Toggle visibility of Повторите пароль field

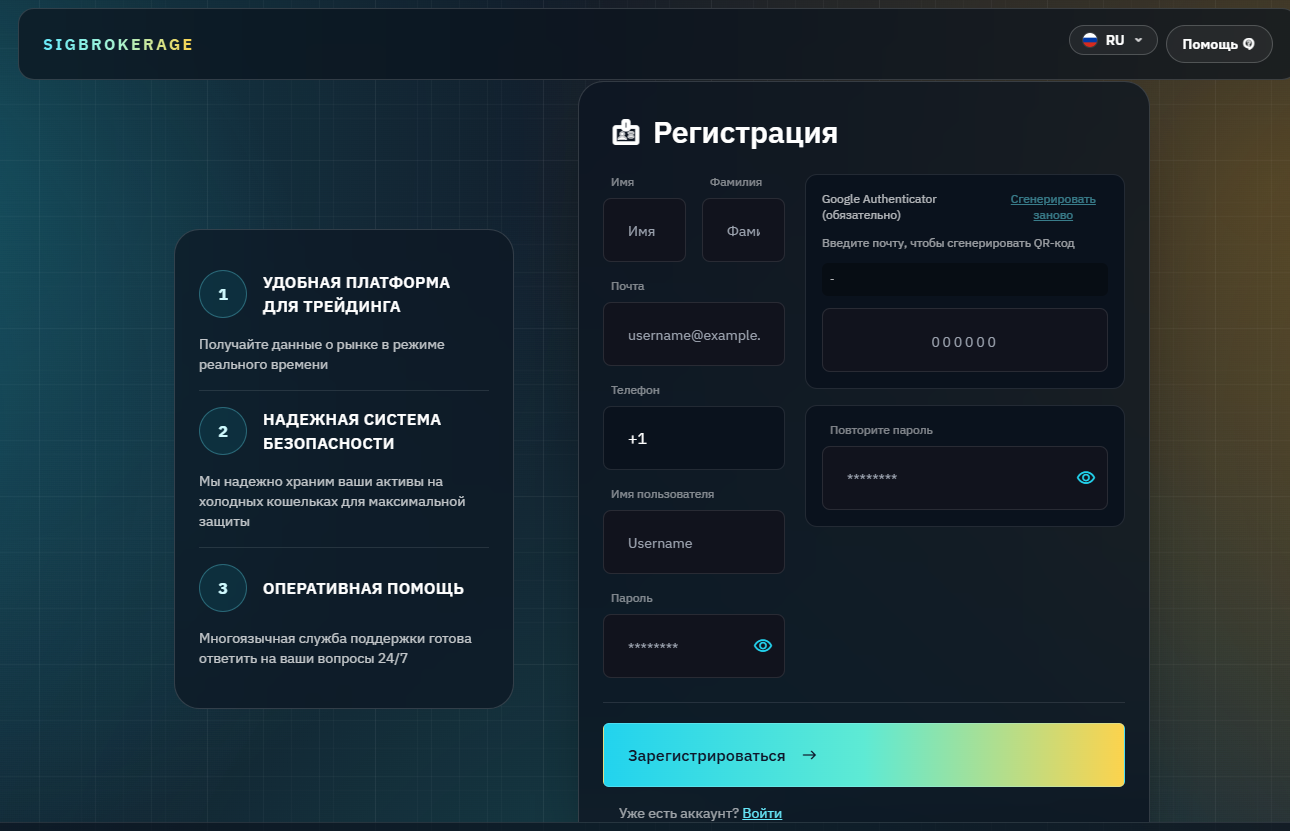[1086, 478]
